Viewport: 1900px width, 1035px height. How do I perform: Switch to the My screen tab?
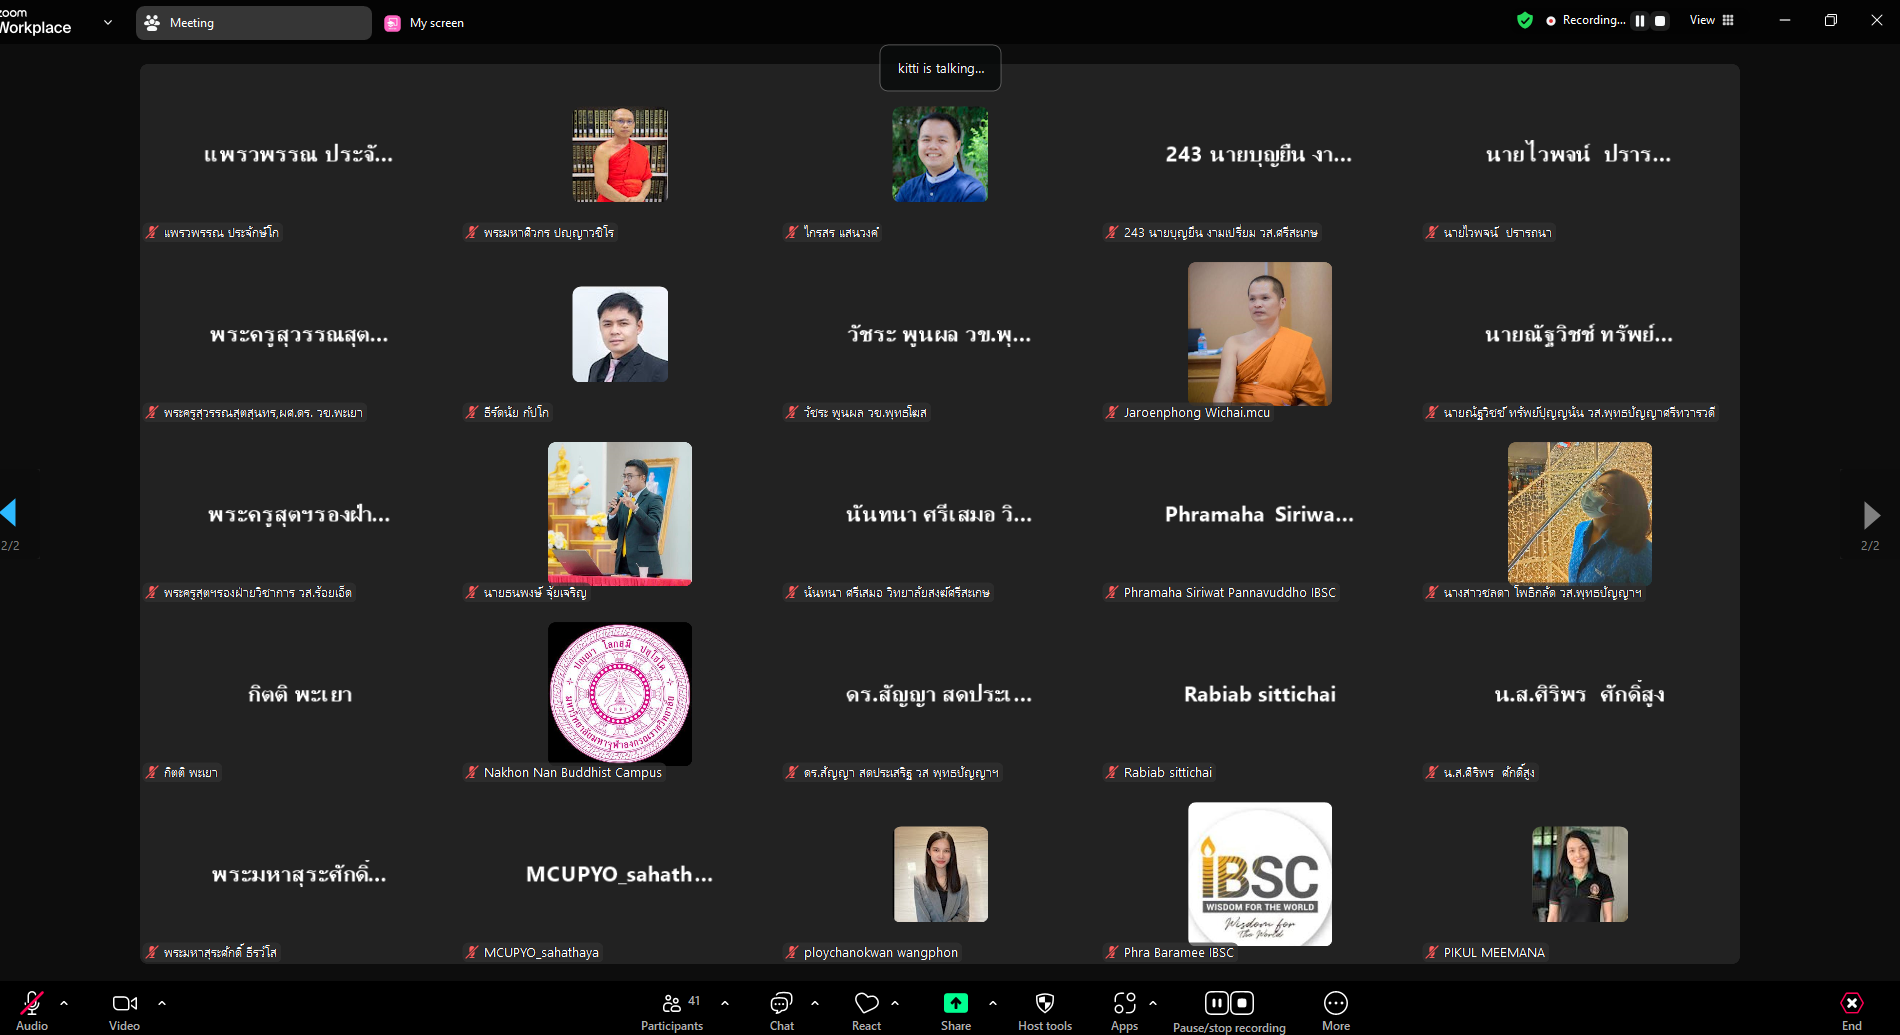coord(425,22)
